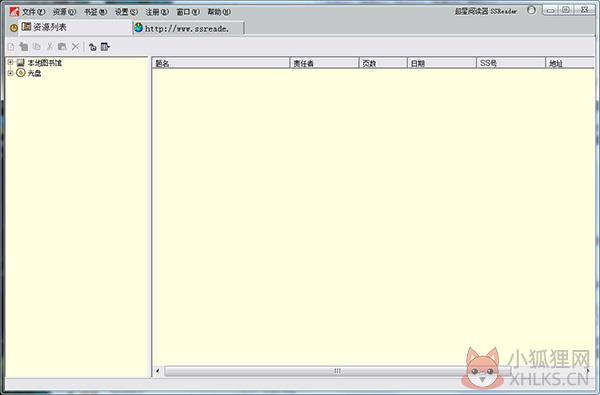
Task: Switch to the http://www.ssreade. tab
Action: (188, 28)
